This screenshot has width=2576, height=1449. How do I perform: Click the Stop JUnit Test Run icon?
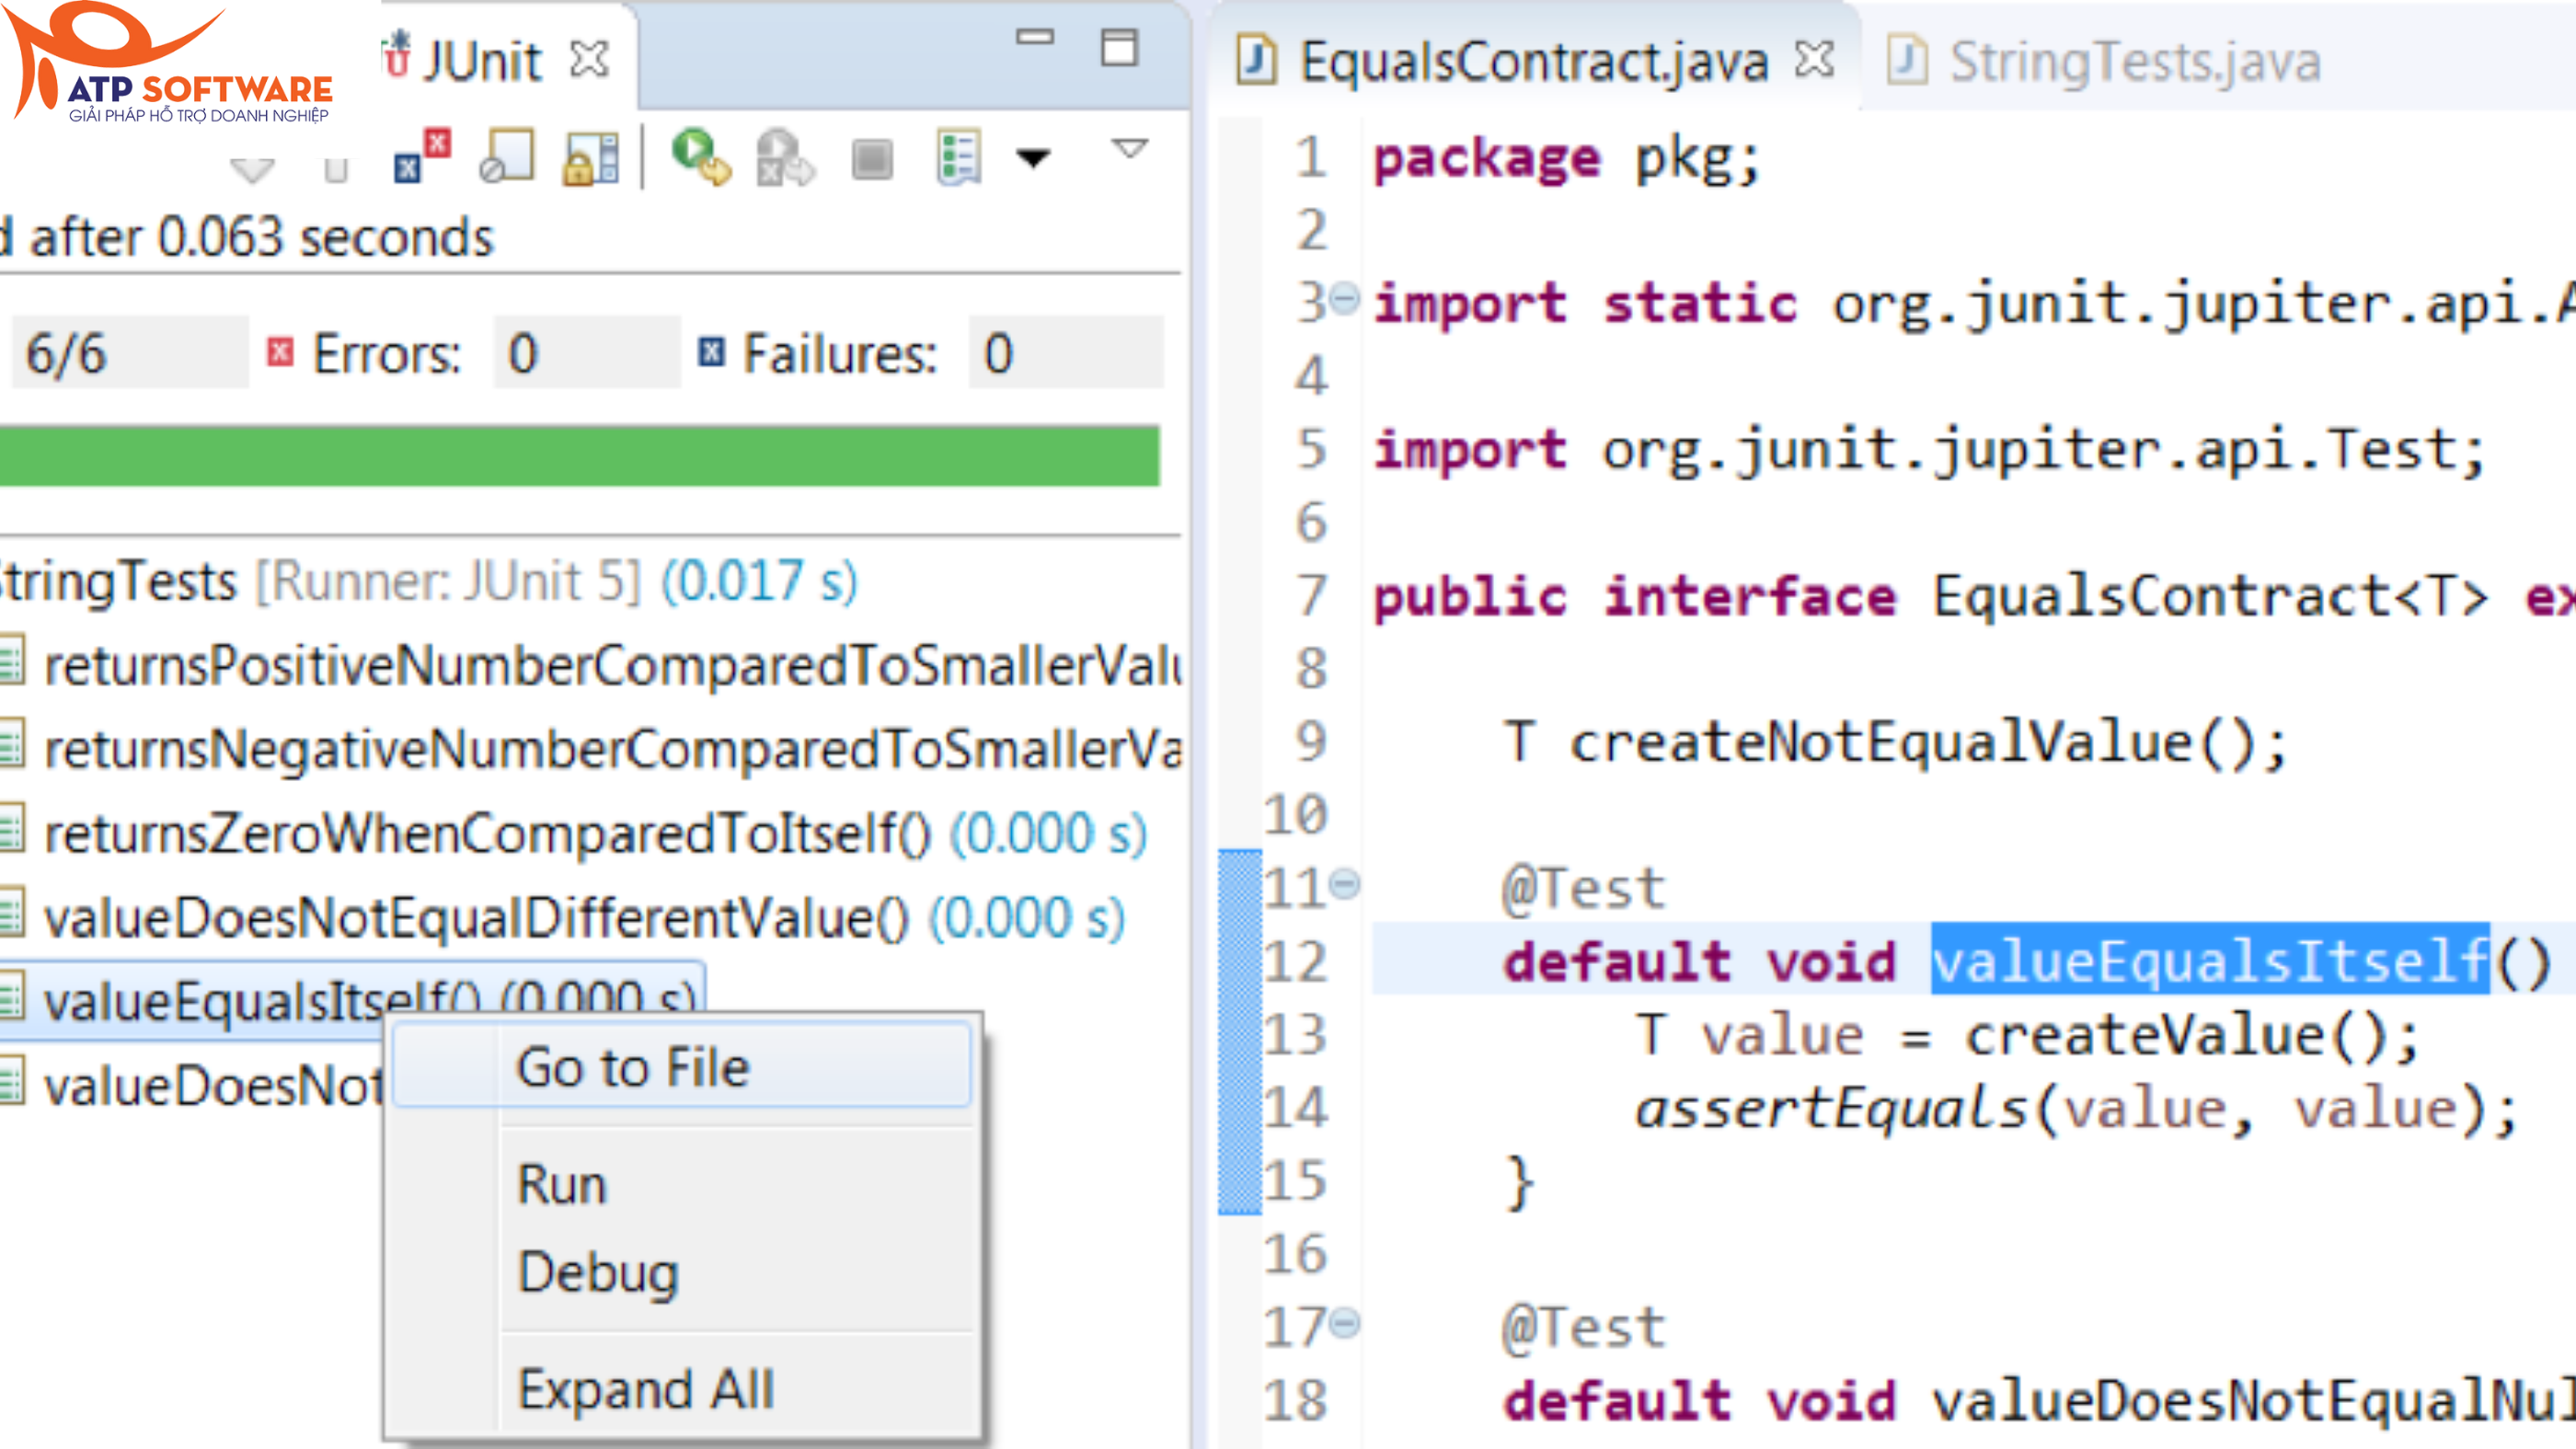[x=872, y=159]
